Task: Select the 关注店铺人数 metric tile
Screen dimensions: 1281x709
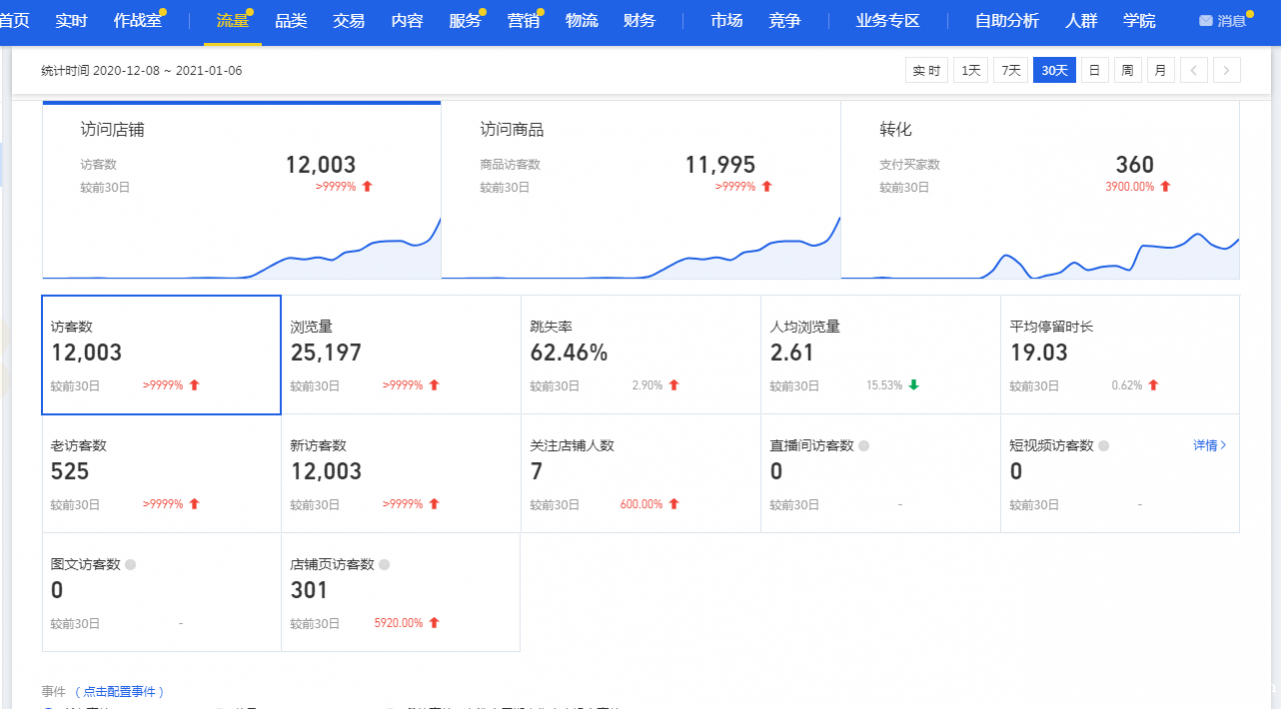Action: click(x=641, y=474)
